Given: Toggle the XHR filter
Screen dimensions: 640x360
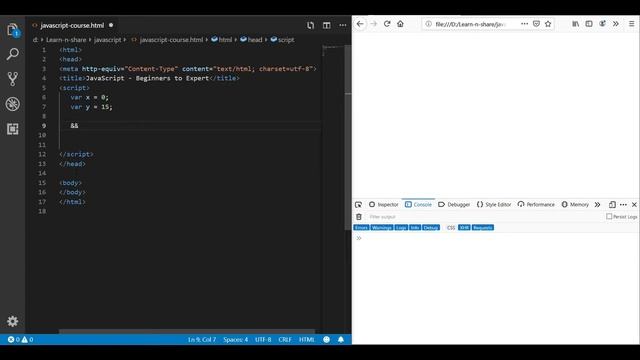Looking at the screenshot, I should pyautogui.click(x=464, y=228).
